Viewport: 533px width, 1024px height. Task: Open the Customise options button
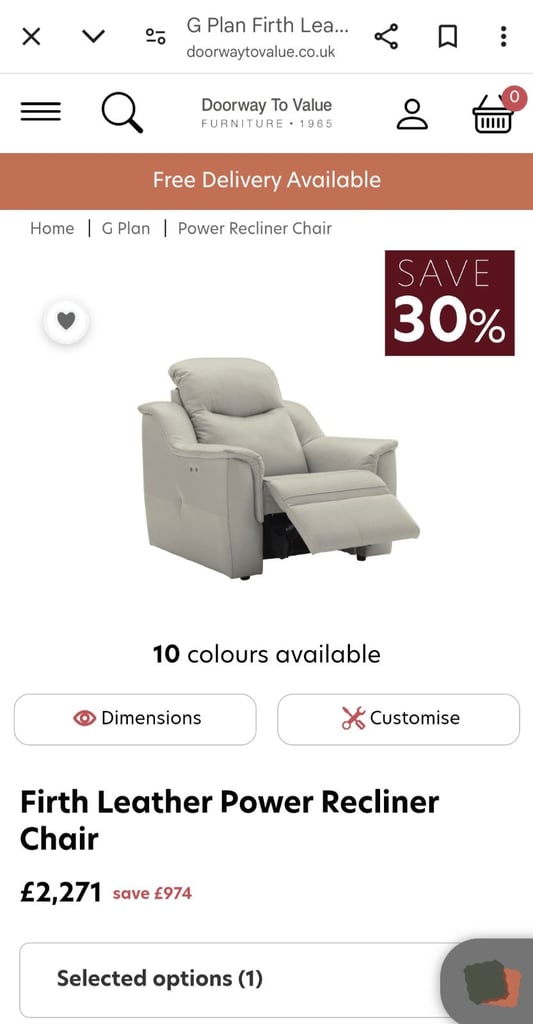pos(398,719)
